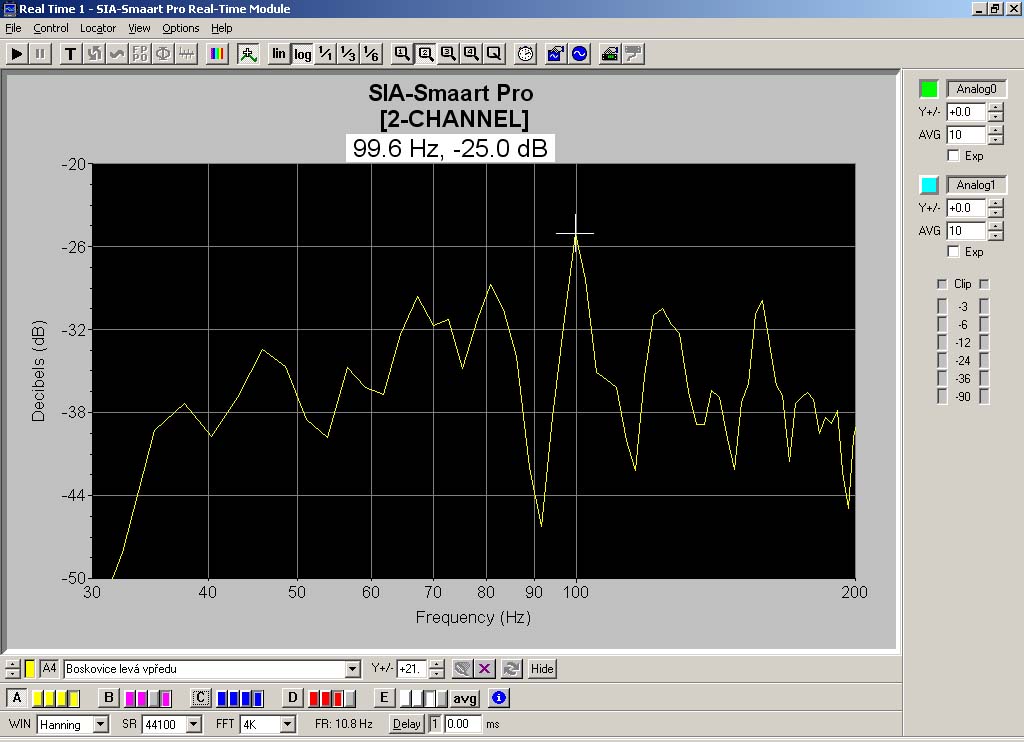The image size is (1024, 742).
Task: Select 1/1 octave band resolution
Action: (325, 54)
